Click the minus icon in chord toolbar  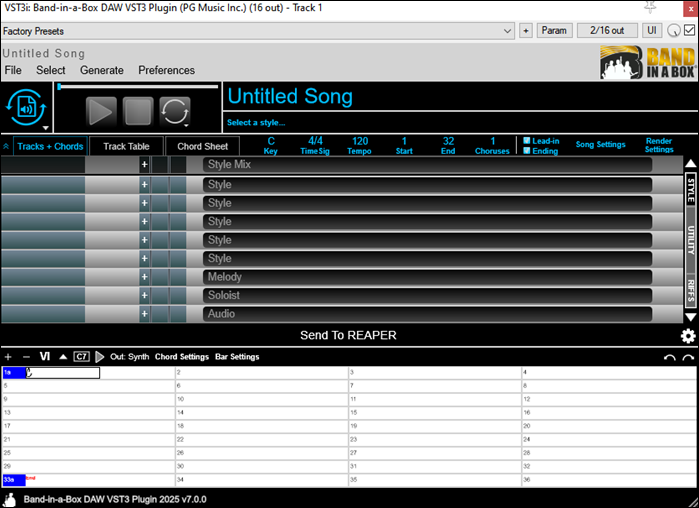[26, 357]
